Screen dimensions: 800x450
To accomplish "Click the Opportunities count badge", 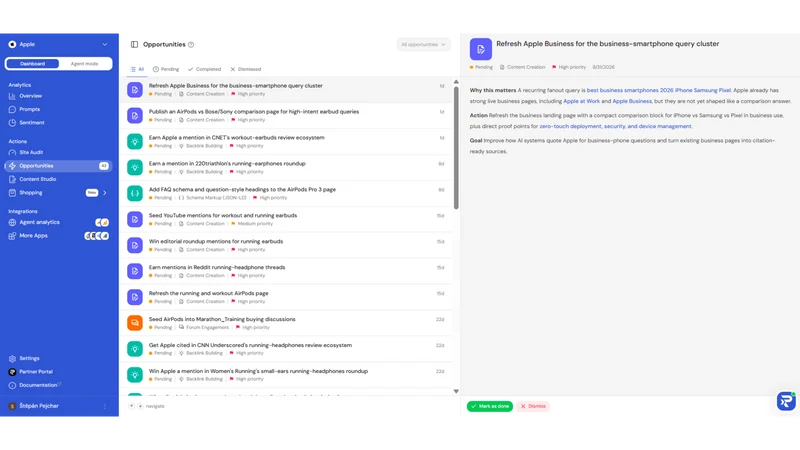I will pos(104,166).
